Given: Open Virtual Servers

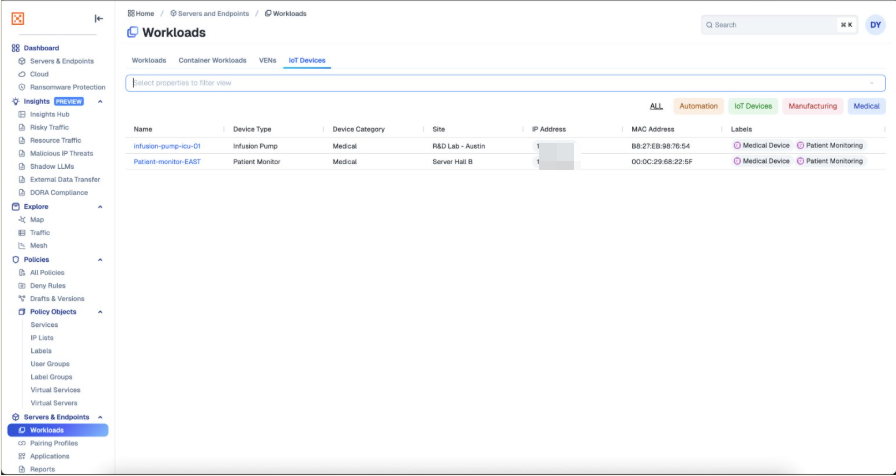Looking at the screenshot, I should pos(54,403).
